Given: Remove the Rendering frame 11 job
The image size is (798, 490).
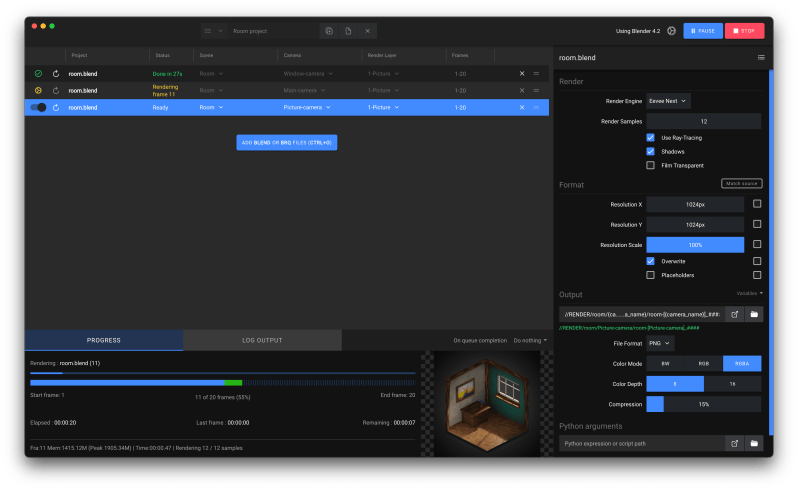Looking at the screenshot, I should (522, 91).
